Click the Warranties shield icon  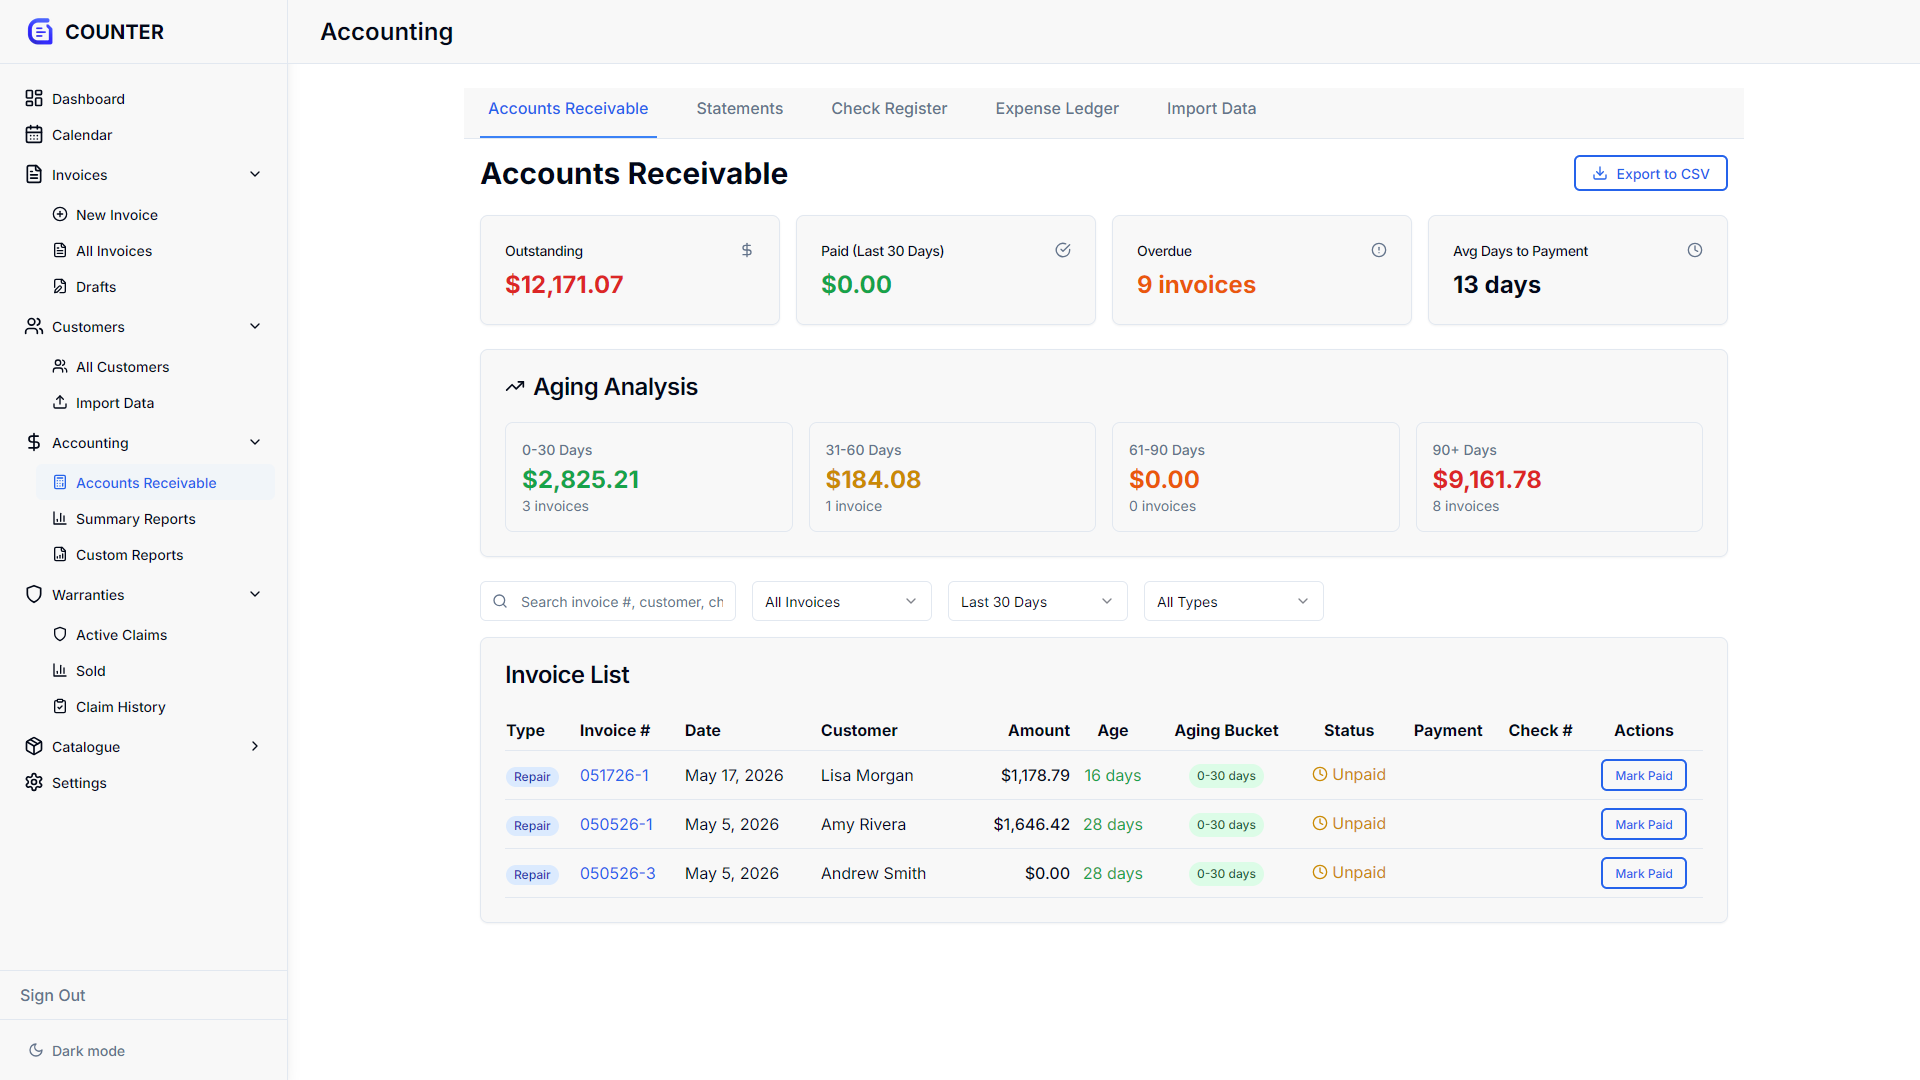click(34, 594)
